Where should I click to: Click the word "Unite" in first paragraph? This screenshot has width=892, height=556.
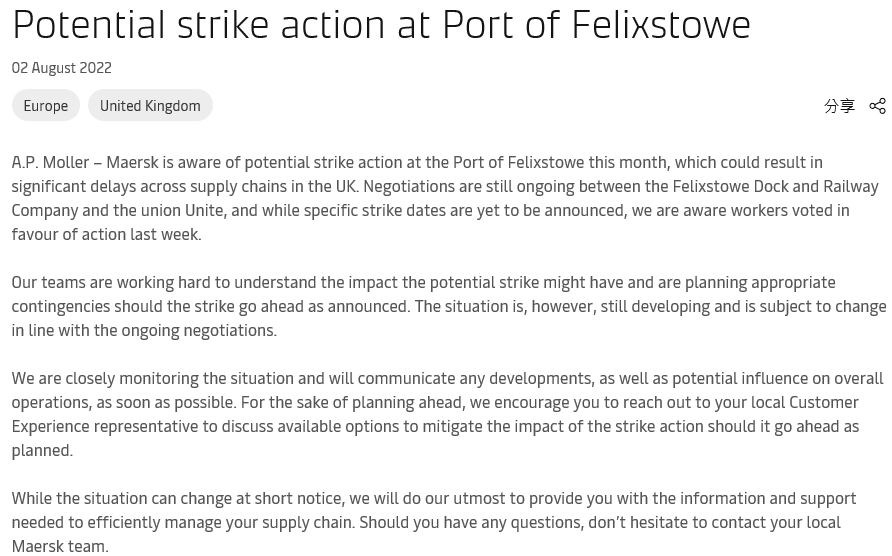pos(204,210)
